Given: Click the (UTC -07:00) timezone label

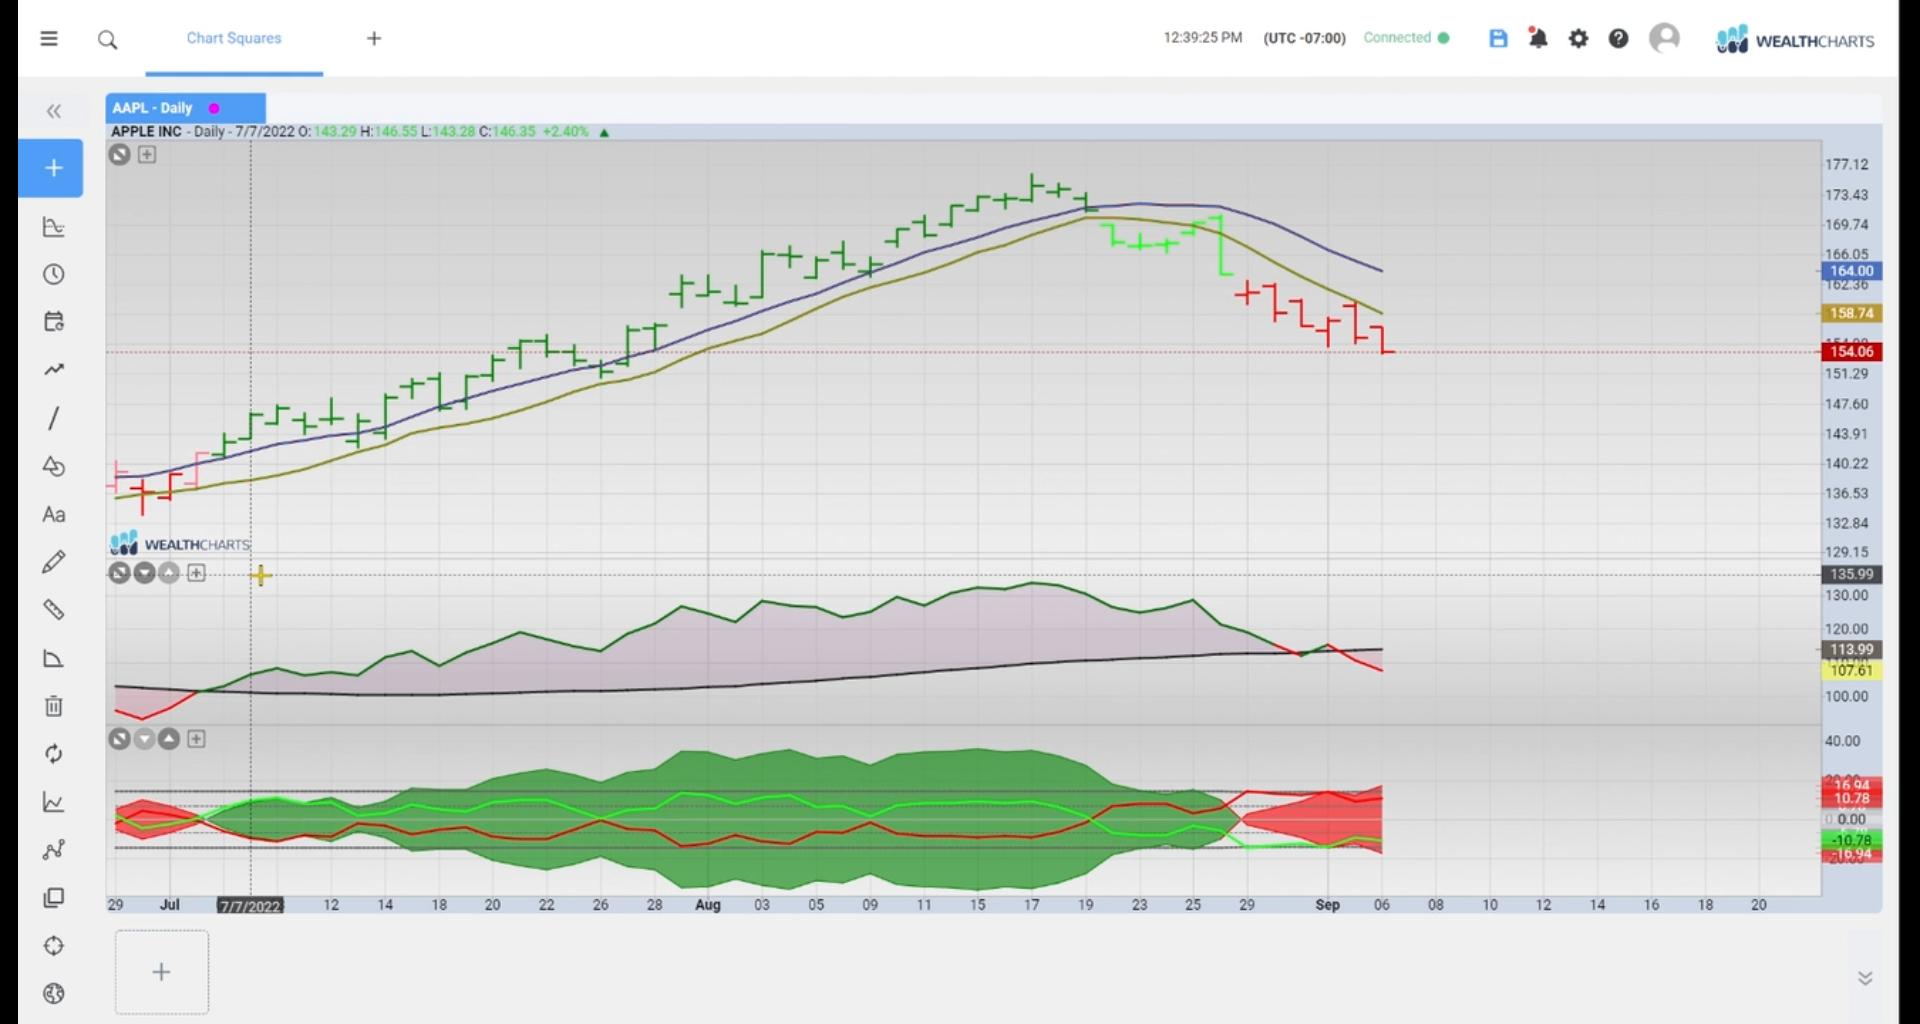Looking at the screenshot, I should tap(1304, 38).
